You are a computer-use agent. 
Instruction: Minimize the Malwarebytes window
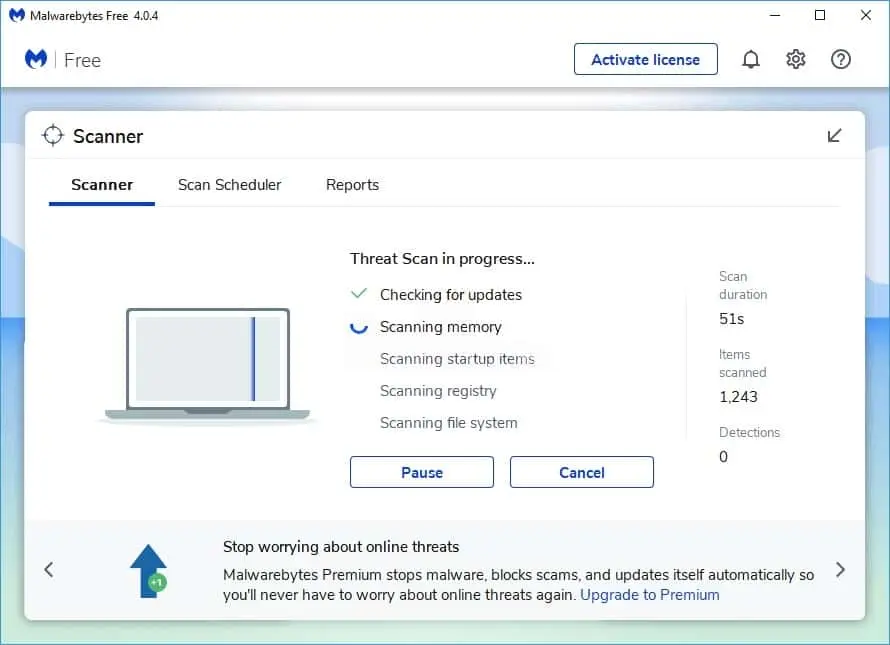point(775,15)
